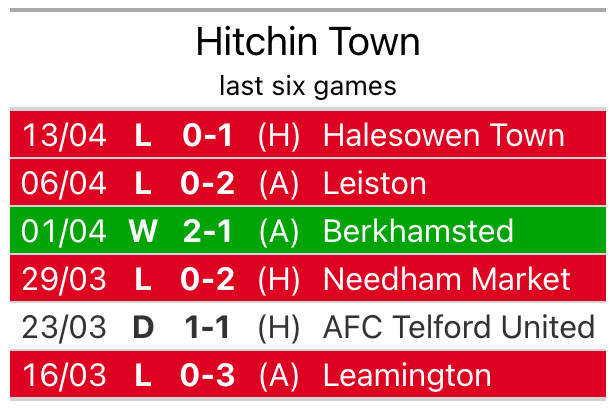Select the 'last six games' subtitle
Screen dimensions: 614x408
[x=307, y=86]
